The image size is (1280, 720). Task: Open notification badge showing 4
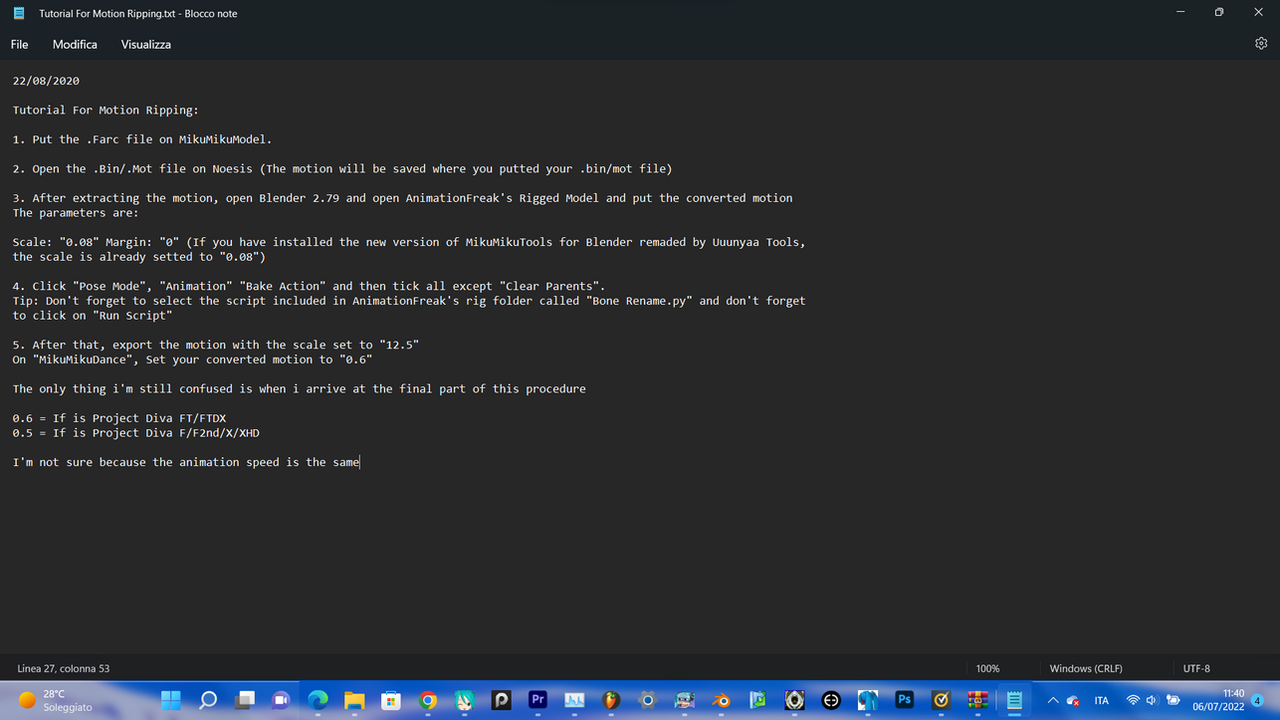(x=1257, y=700)
